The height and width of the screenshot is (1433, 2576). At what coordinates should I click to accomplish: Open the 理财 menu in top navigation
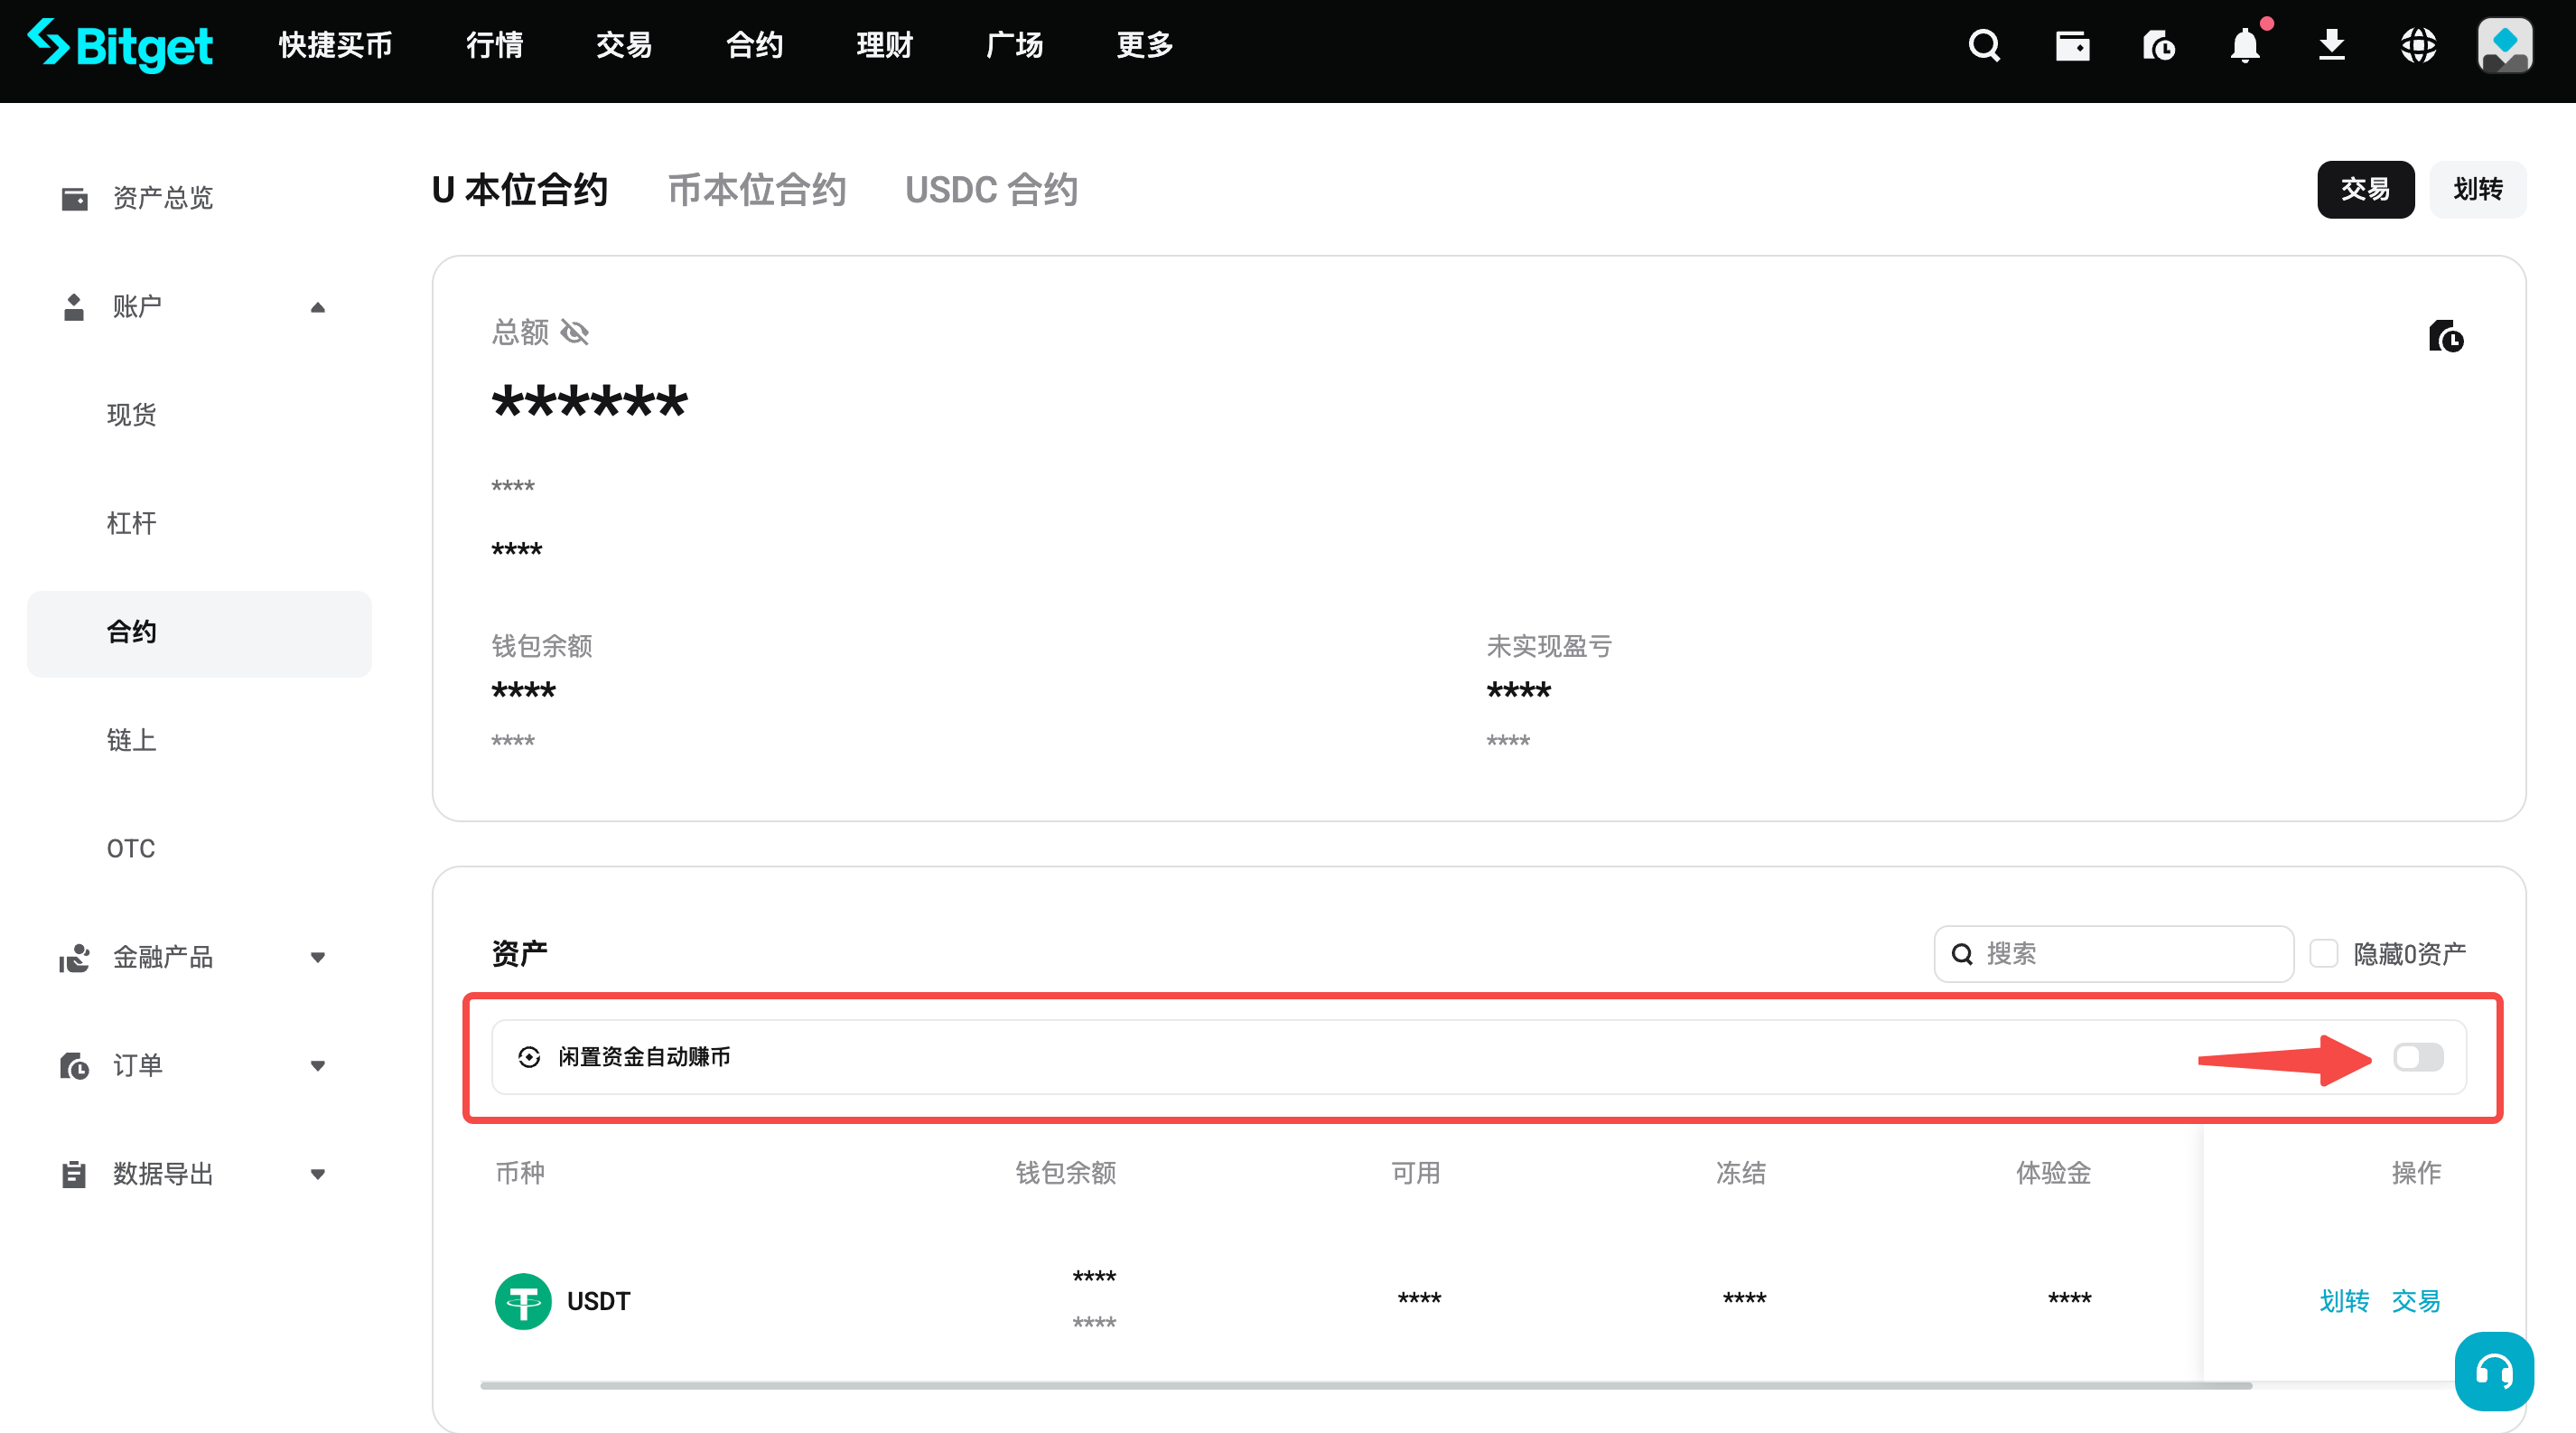click(x=884, y=45)
